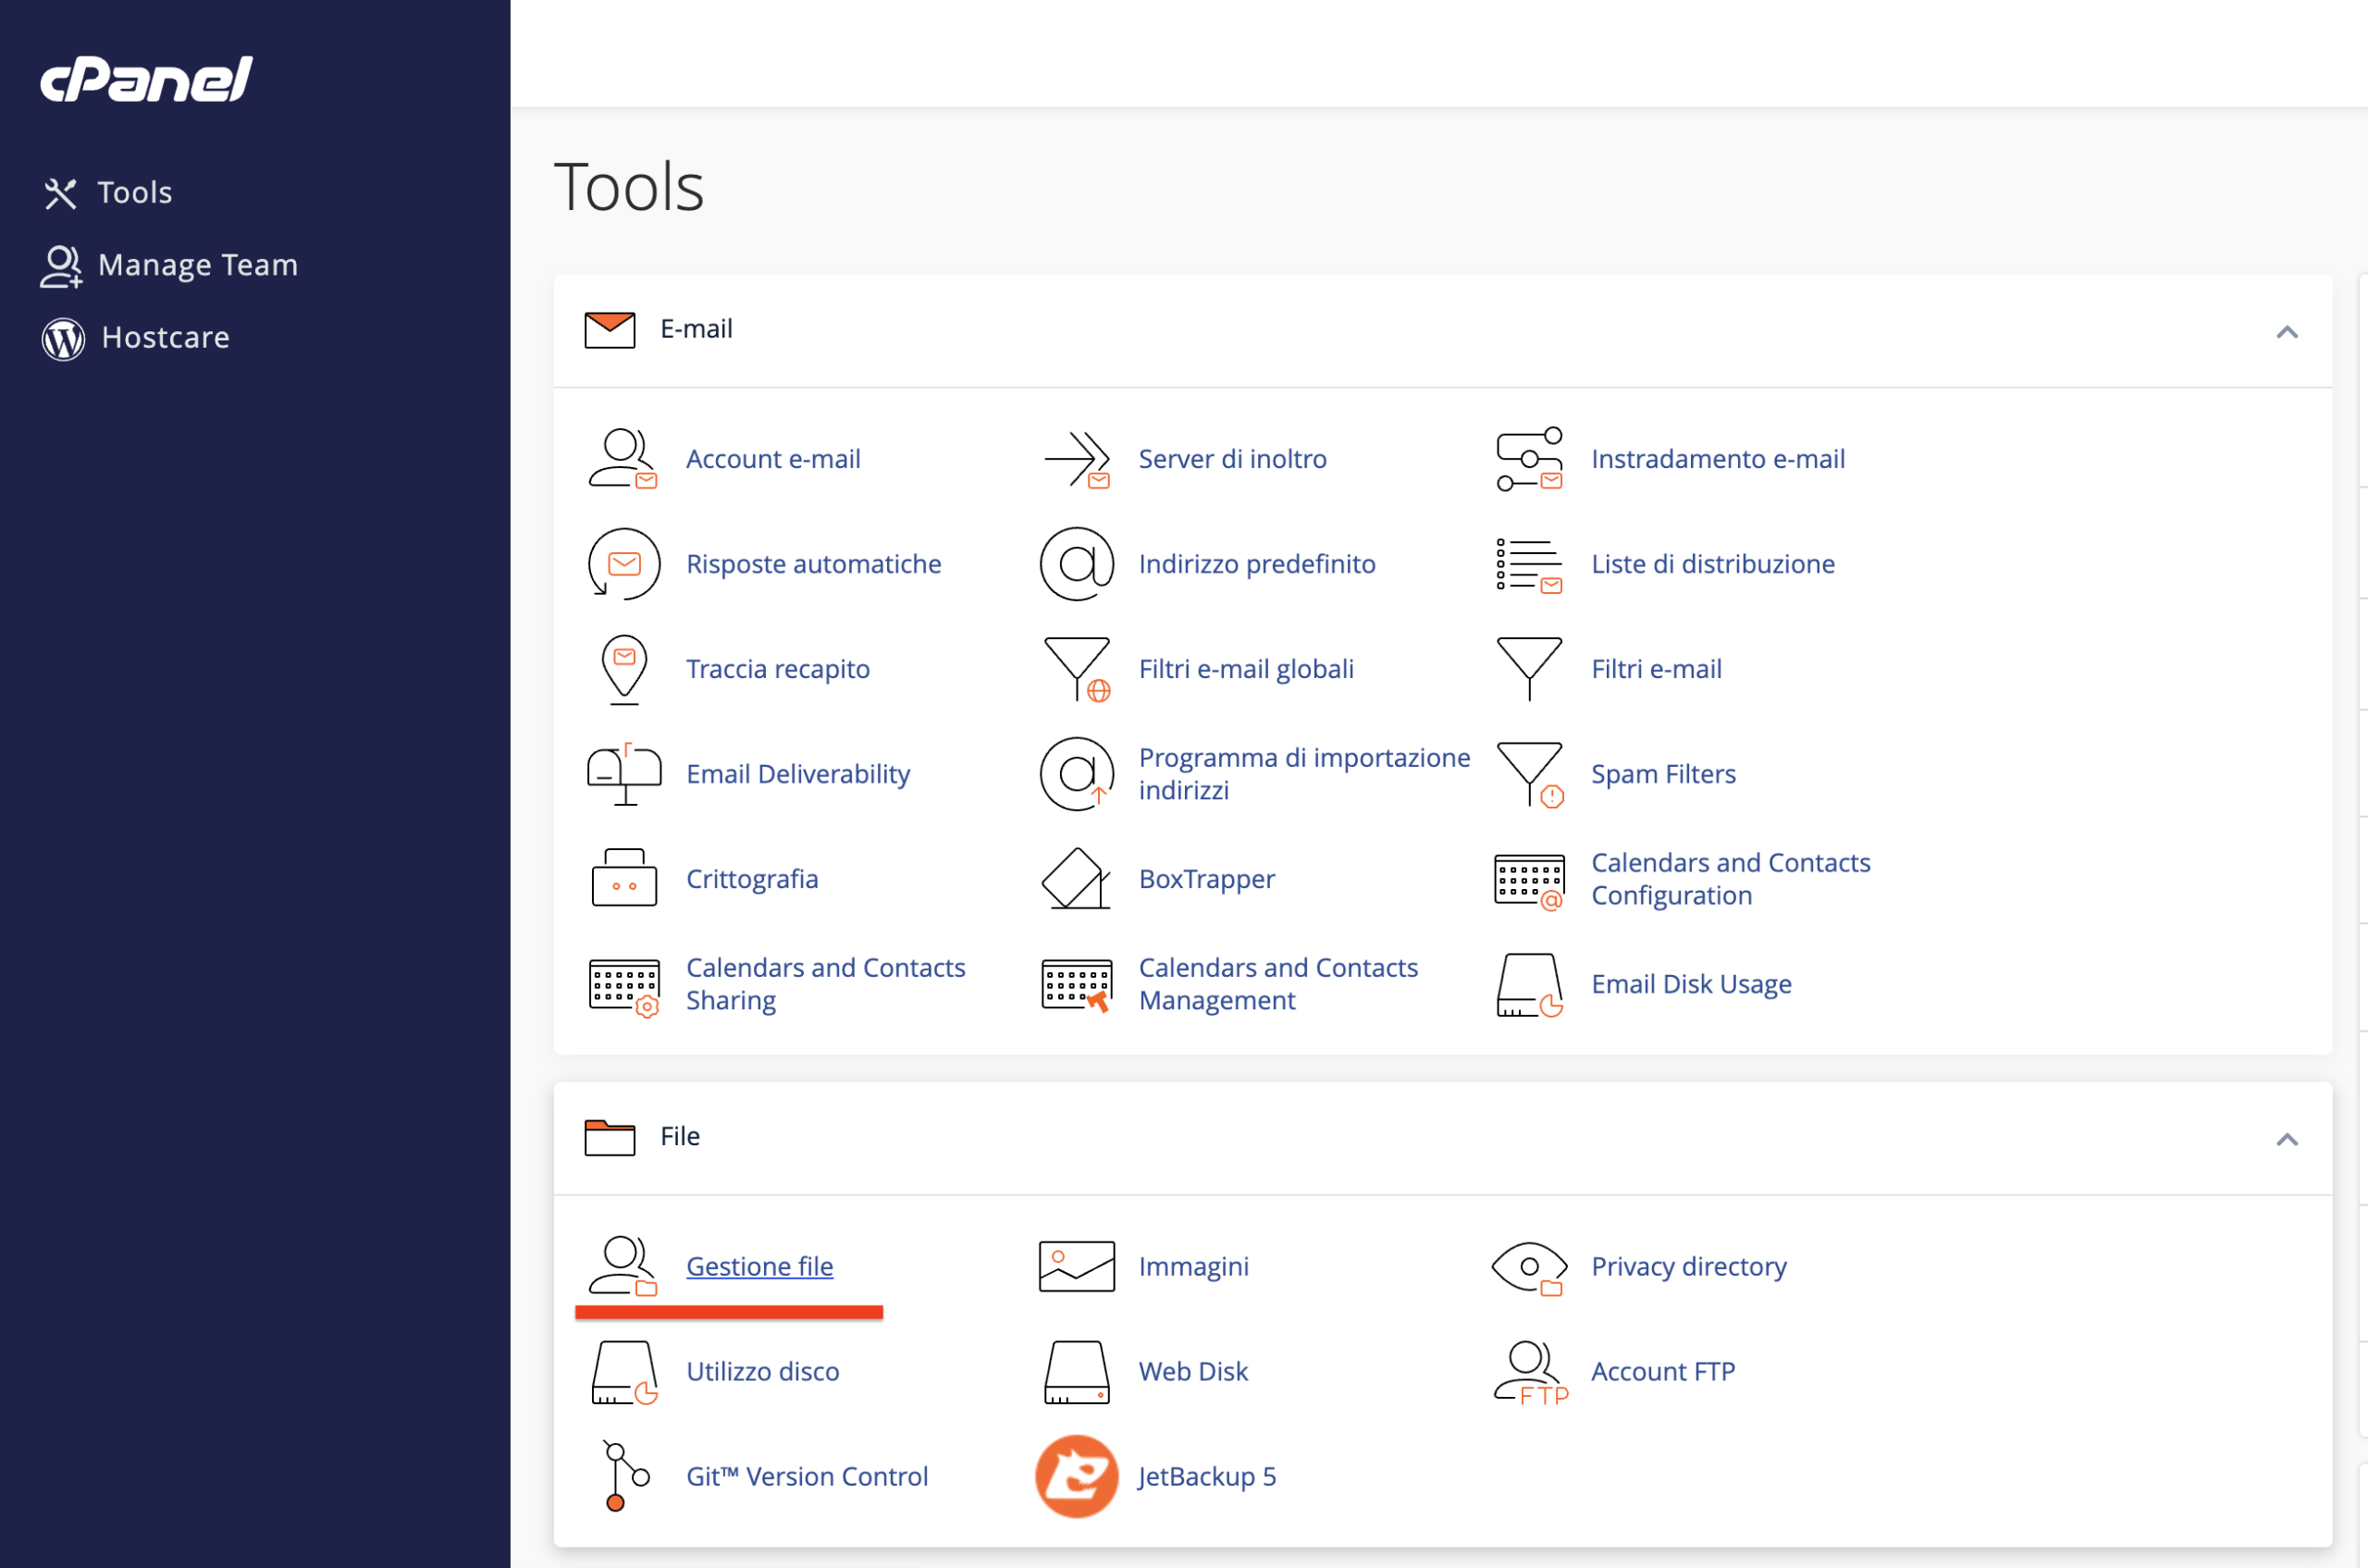Open Server di inoltro
Image resolution: width=2368 pixels, height=1568 pixels.
(1232, 459)
